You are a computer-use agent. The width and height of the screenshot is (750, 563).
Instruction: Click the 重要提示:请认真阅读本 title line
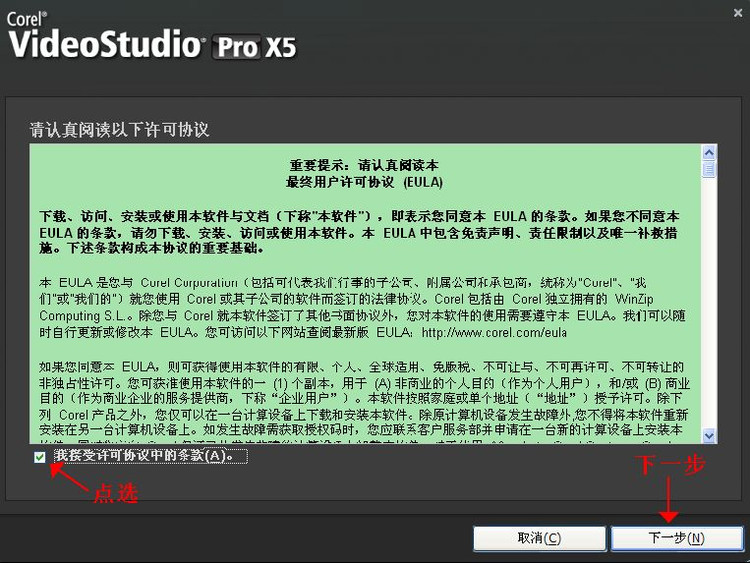(x=364, y=166)
